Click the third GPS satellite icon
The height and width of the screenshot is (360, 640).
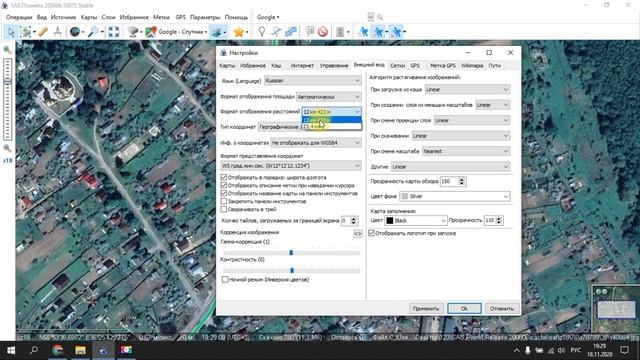pos(396,32)
